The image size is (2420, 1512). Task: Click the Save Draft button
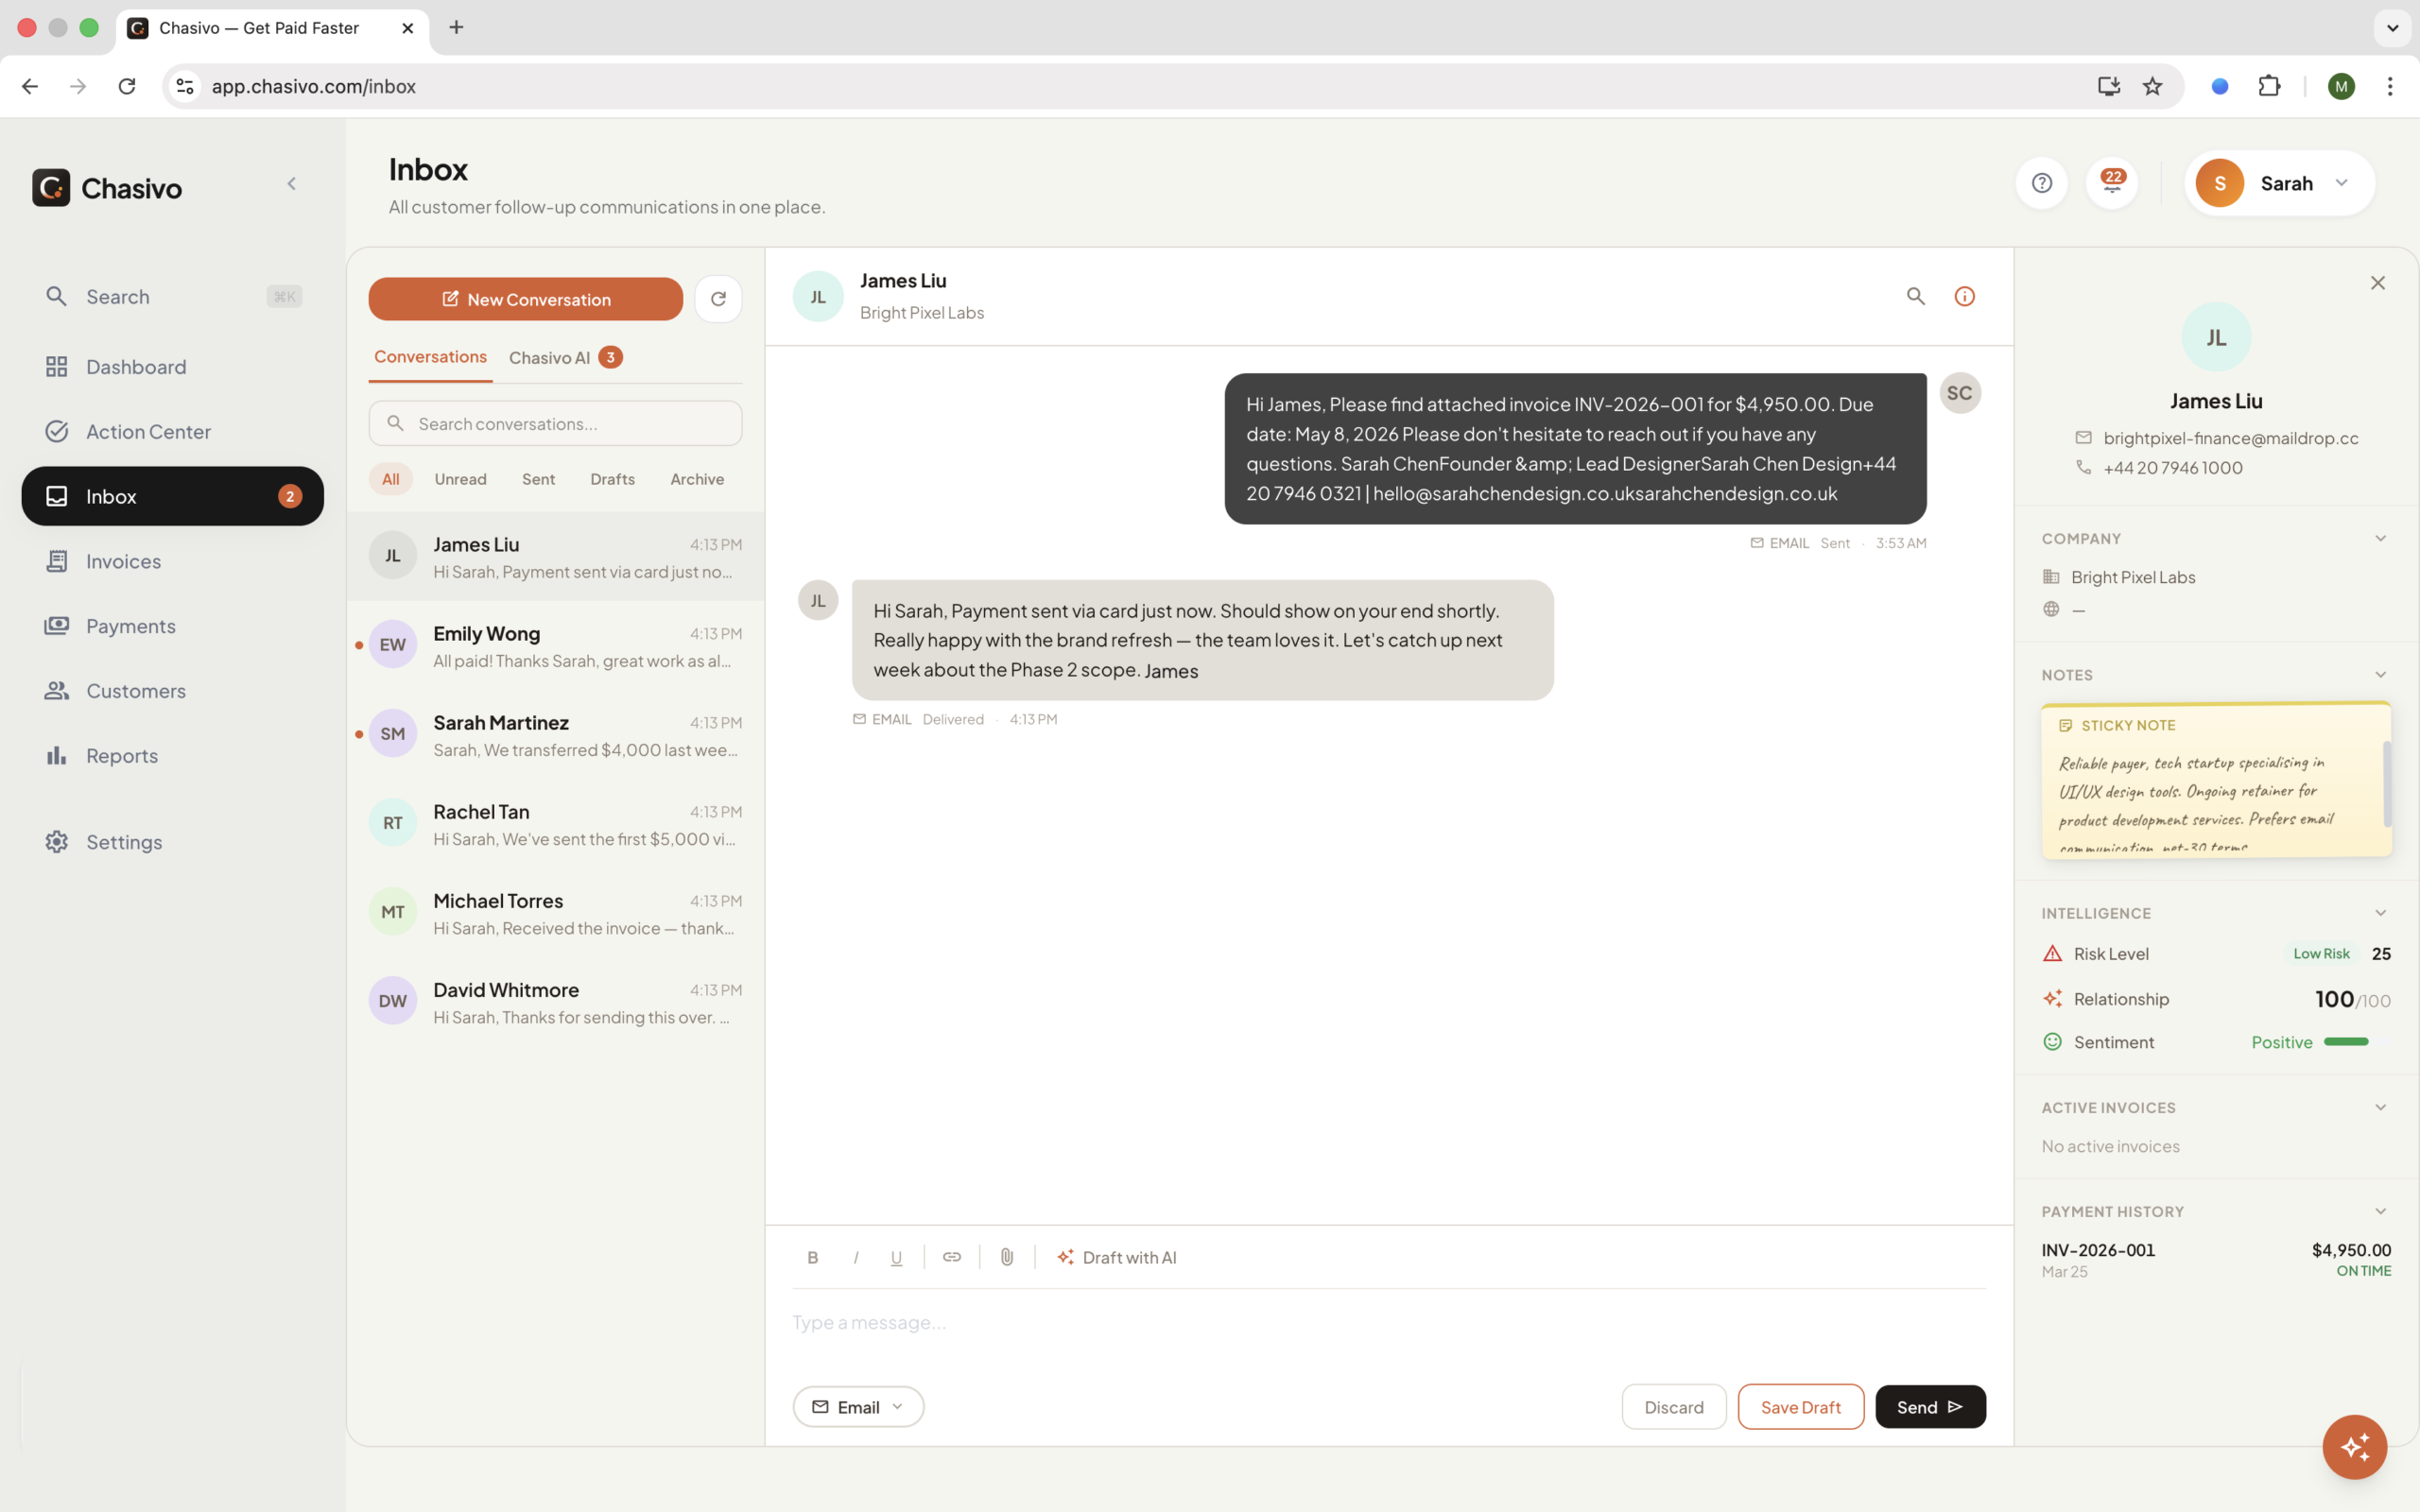tap(1800, 1407)
